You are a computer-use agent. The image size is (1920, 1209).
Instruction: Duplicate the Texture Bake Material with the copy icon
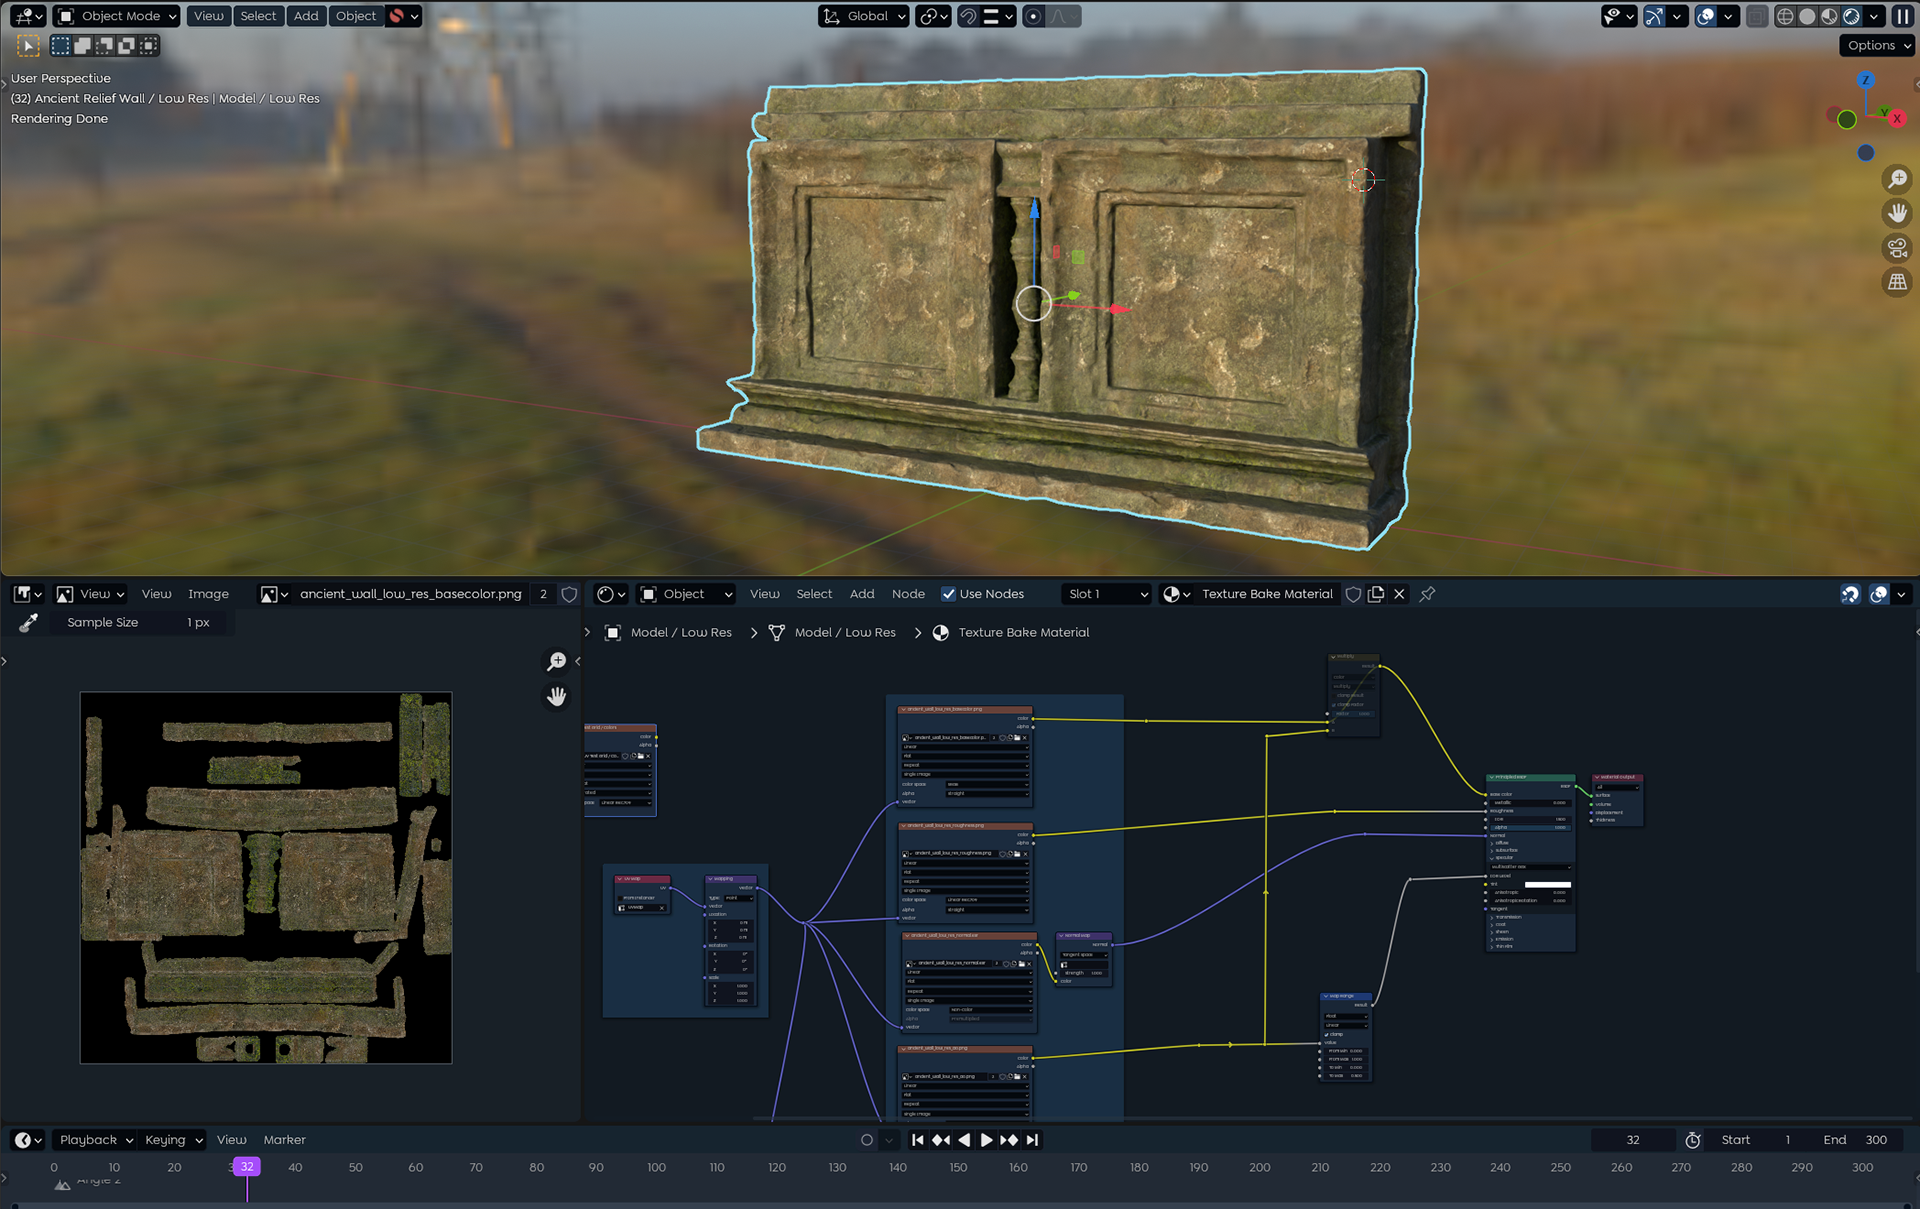(x=1376, y=594)
